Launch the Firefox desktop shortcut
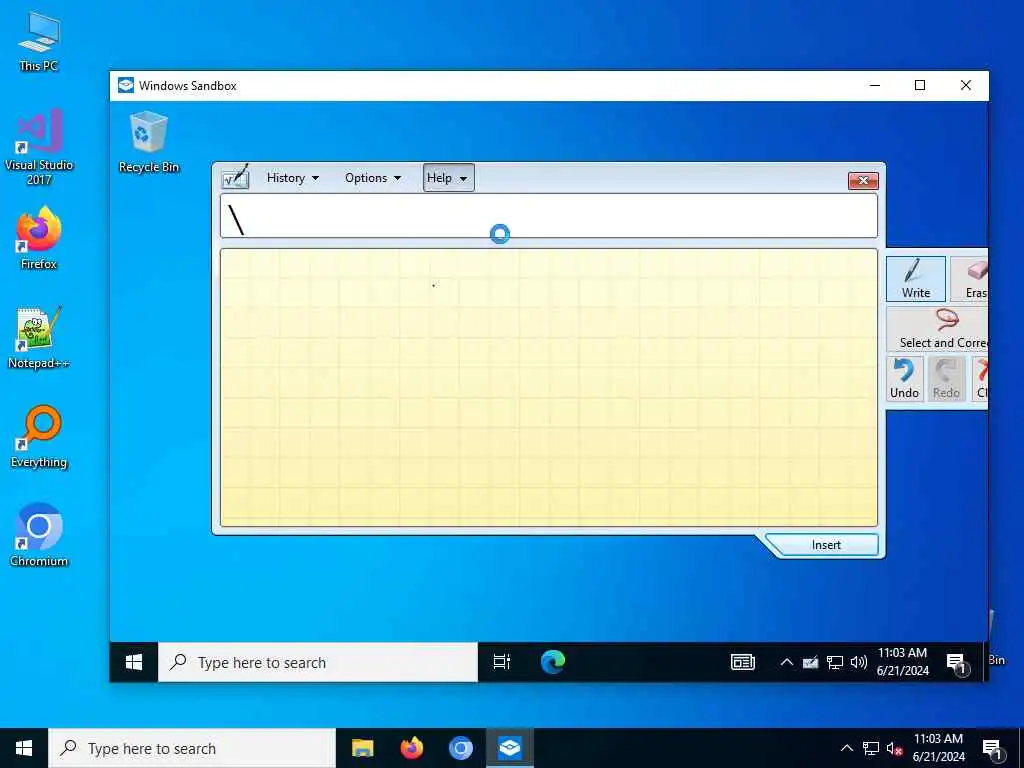1024x768 pixels. (39, 238)
